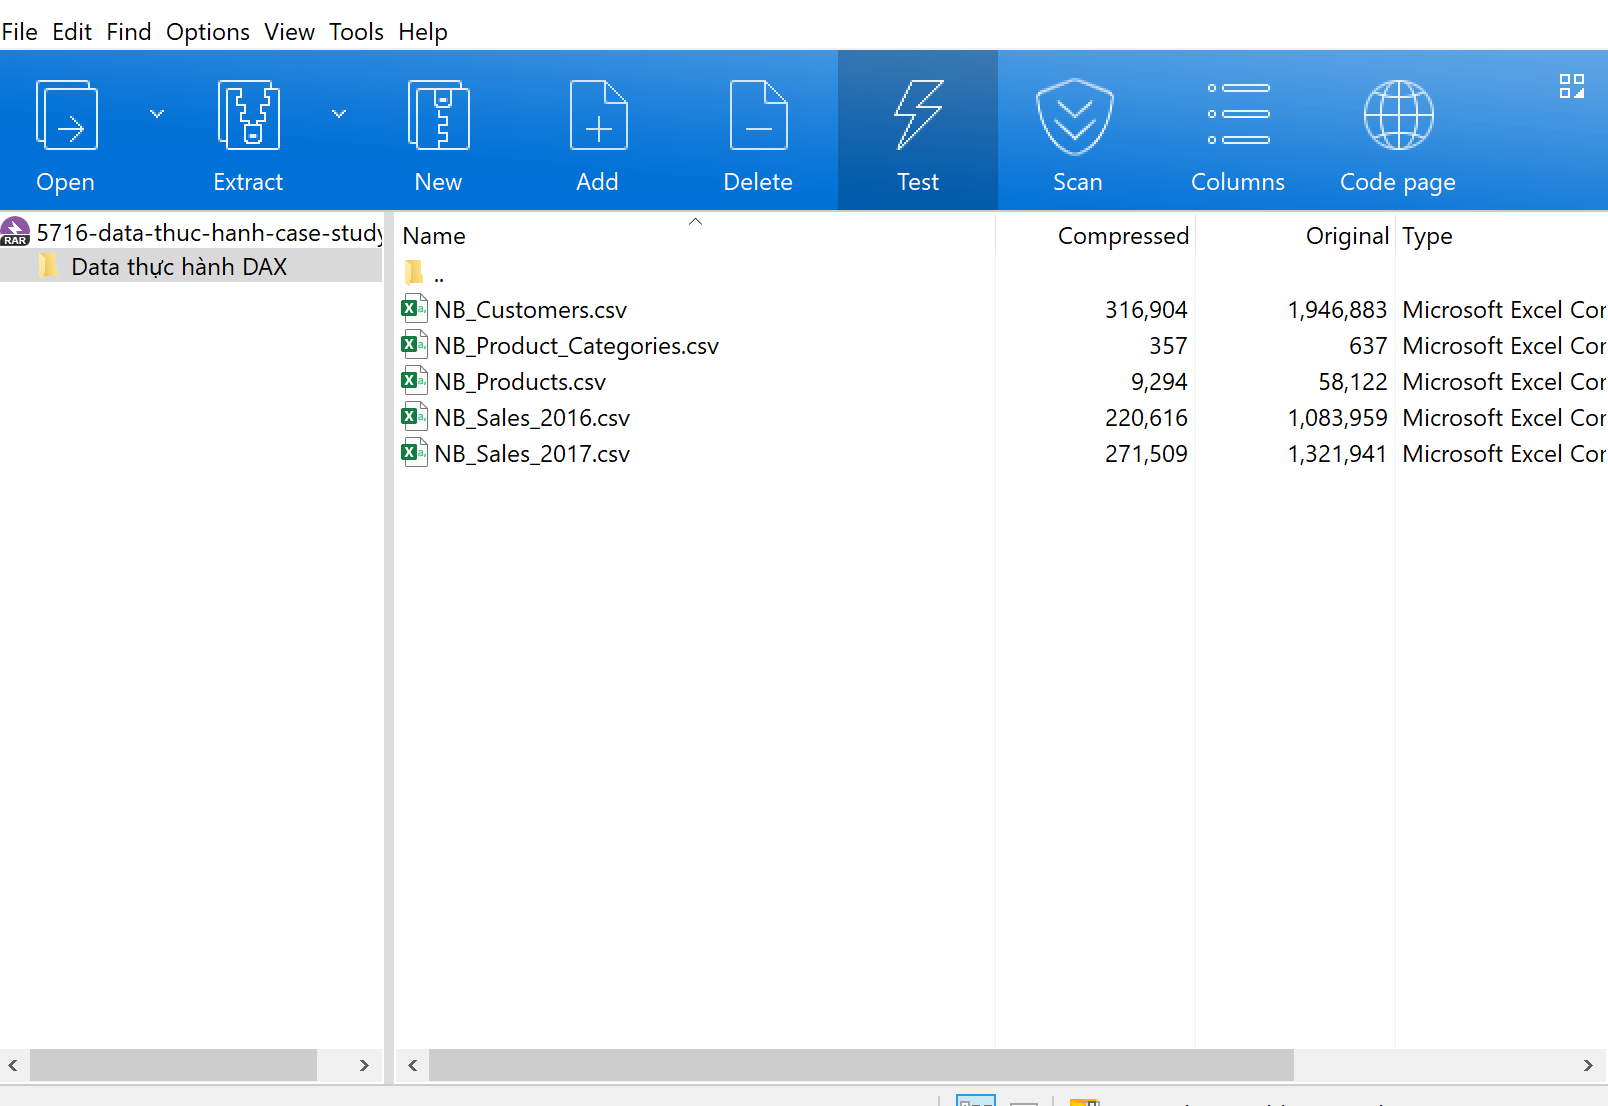This screenshot has height=1106, width=1608.
Task: Go to parent folder via '..' entry
Action: tap(438, 273)
